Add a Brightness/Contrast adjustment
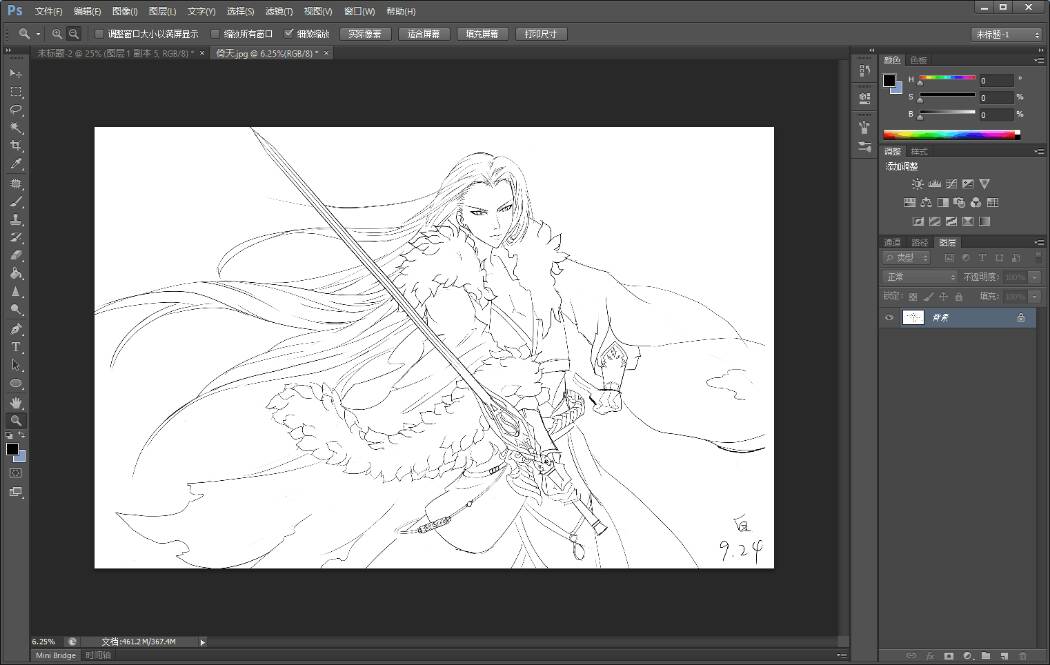Viewport: 1050px width, 665px height. (917, 183)
